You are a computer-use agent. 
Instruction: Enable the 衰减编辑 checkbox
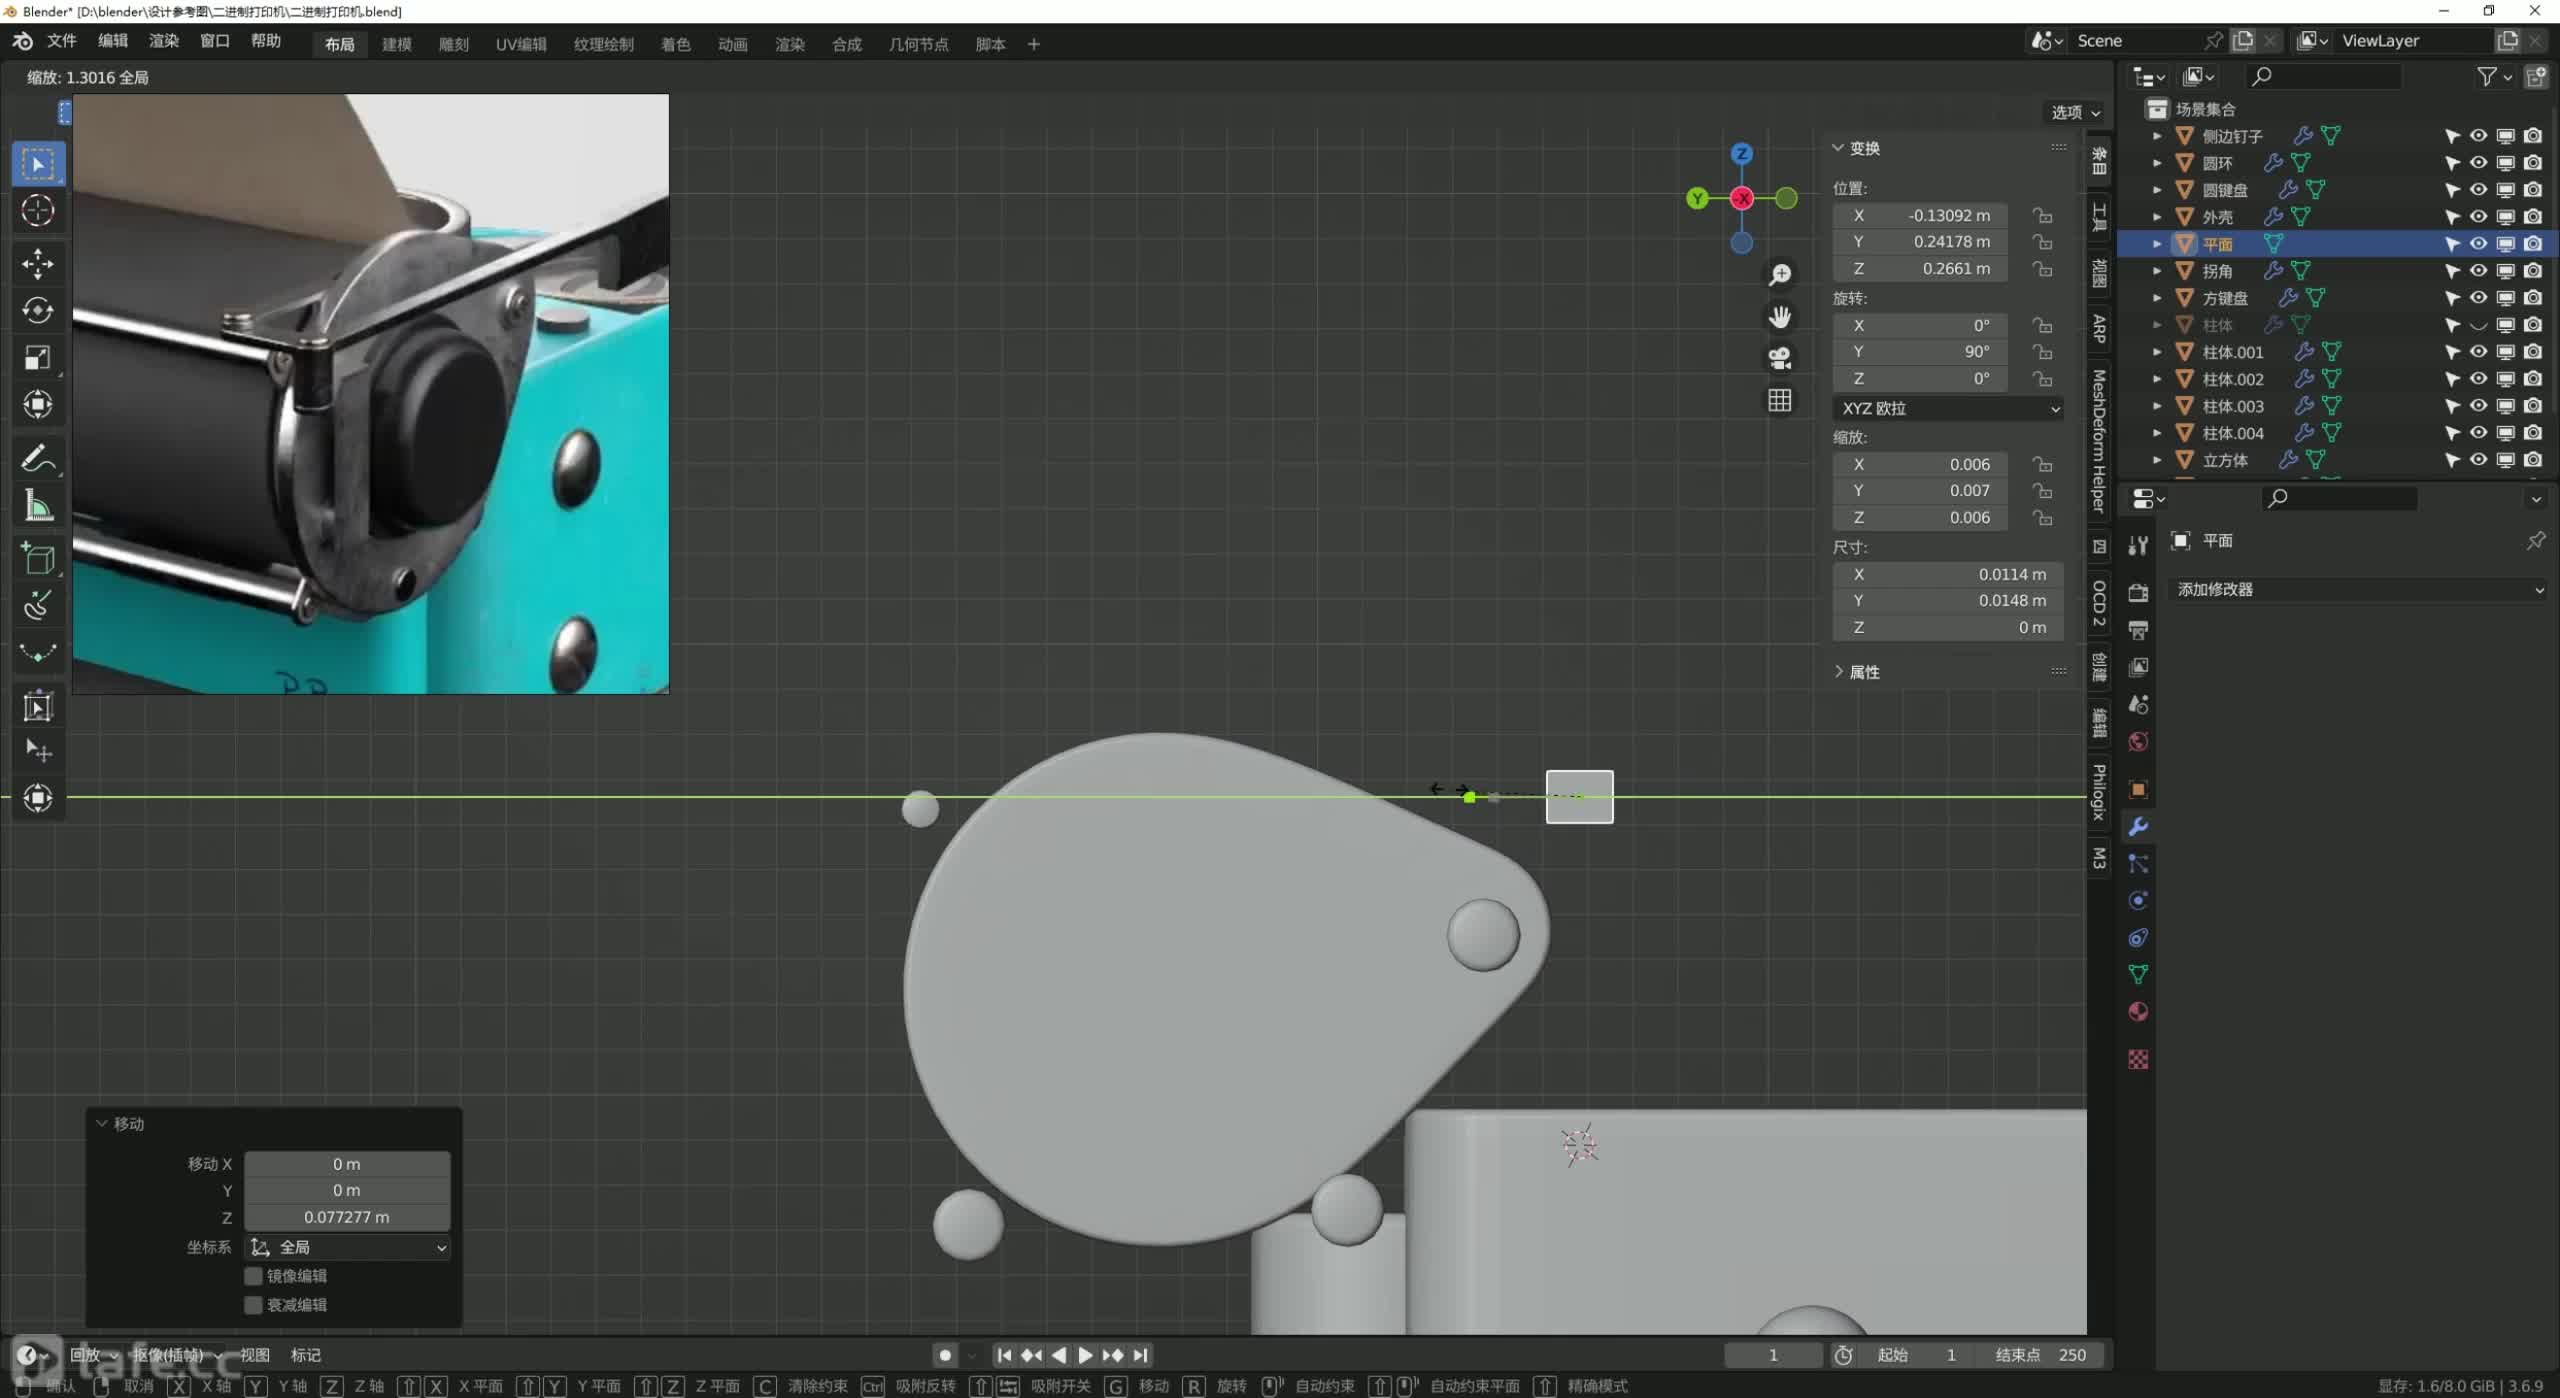(x=254, y=1305)
